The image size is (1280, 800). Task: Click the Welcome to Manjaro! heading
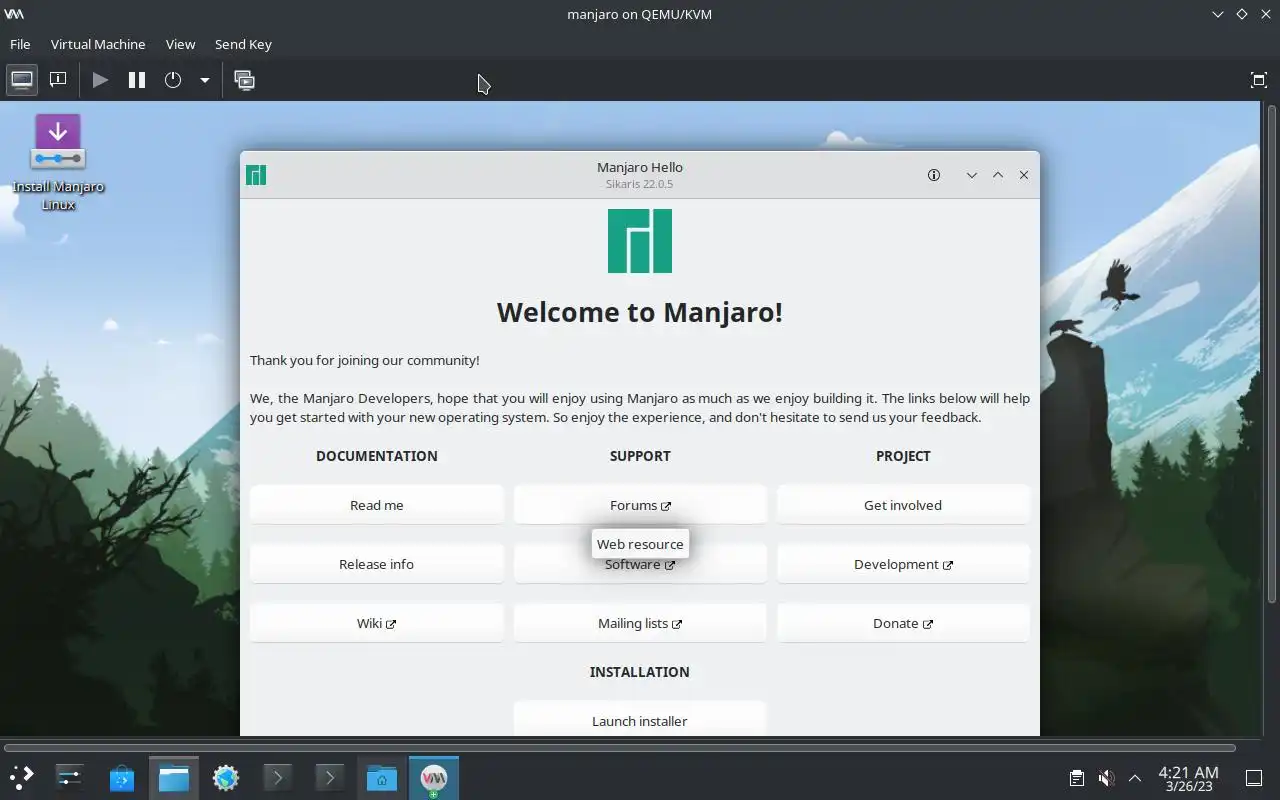coord(640,312)
